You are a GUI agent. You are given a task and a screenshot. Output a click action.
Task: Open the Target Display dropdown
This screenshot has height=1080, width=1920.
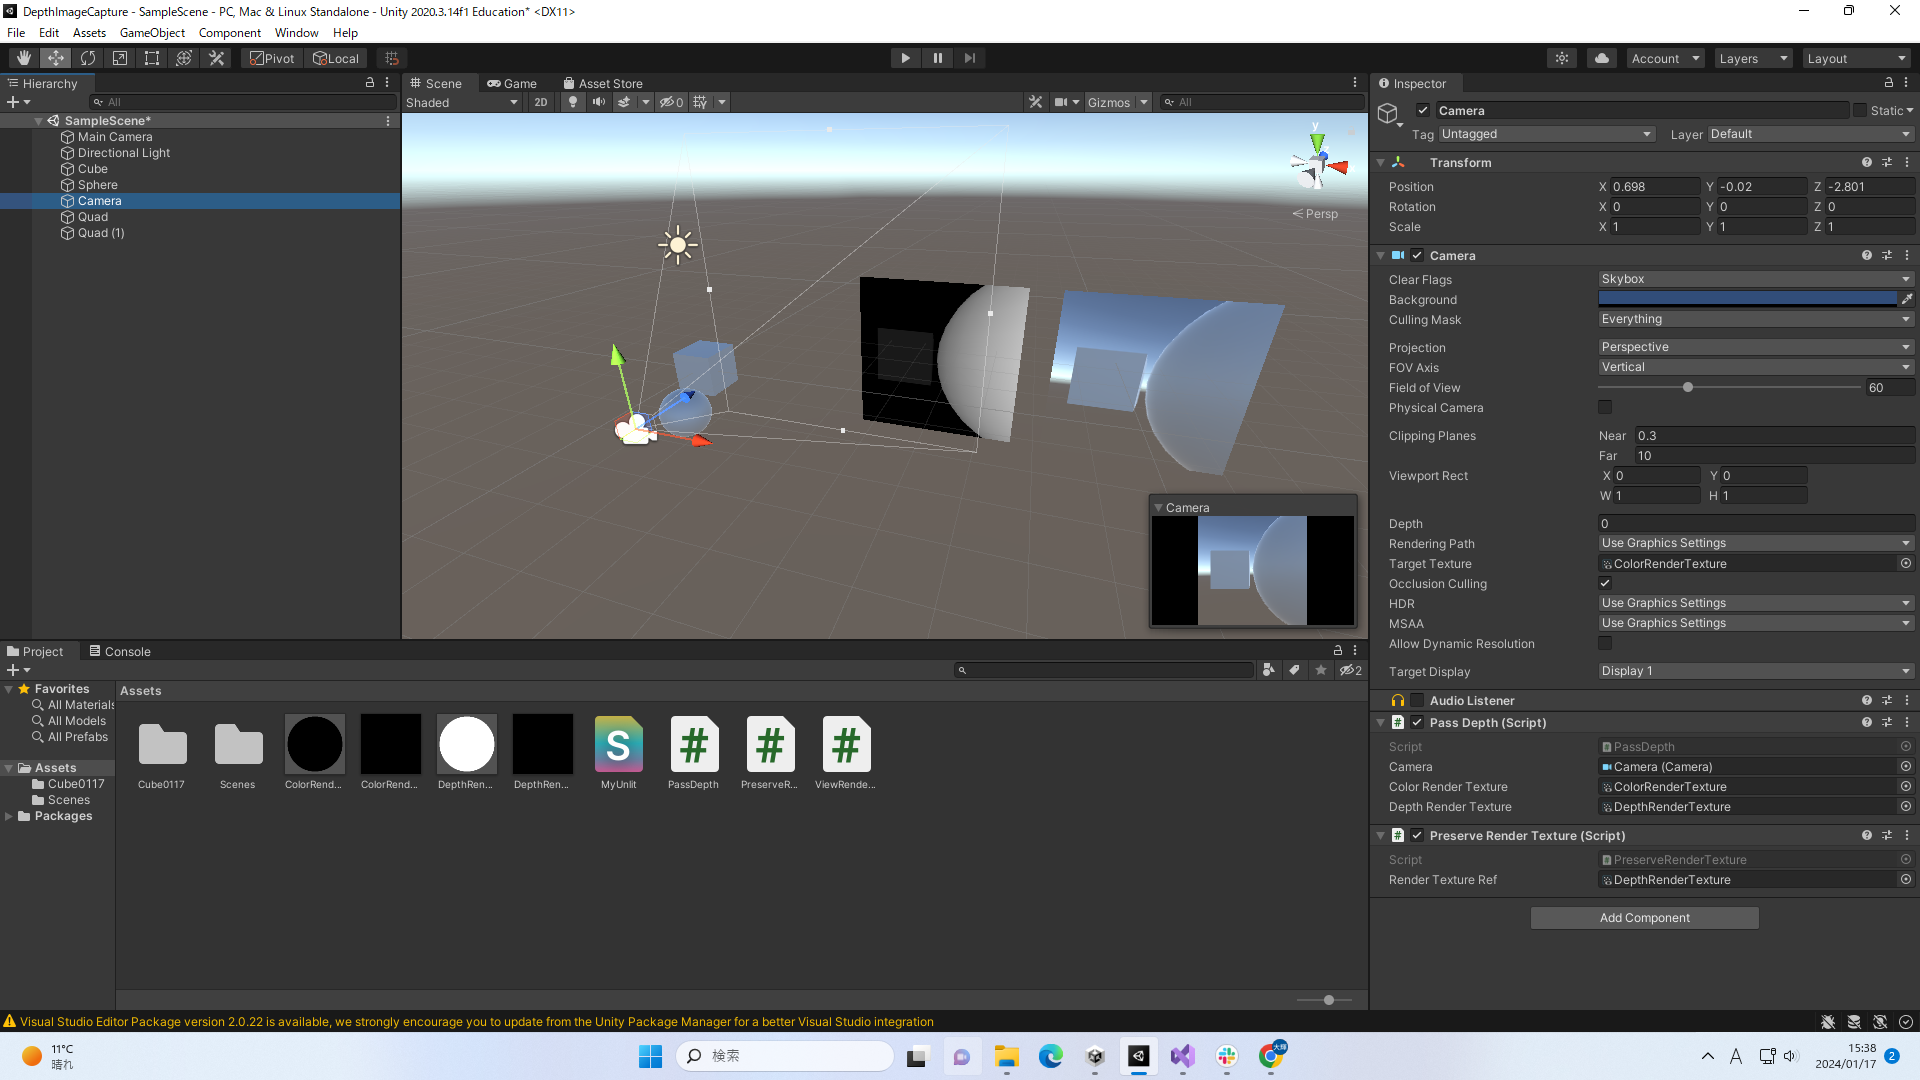point(1755,671)
